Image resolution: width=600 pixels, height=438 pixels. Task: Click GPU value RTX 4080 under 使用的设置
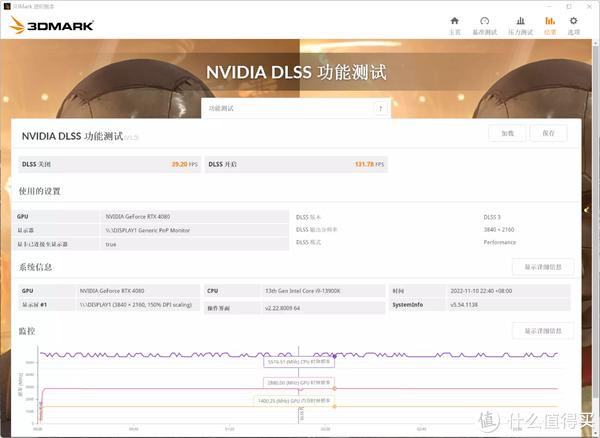[x=138, y=217]
